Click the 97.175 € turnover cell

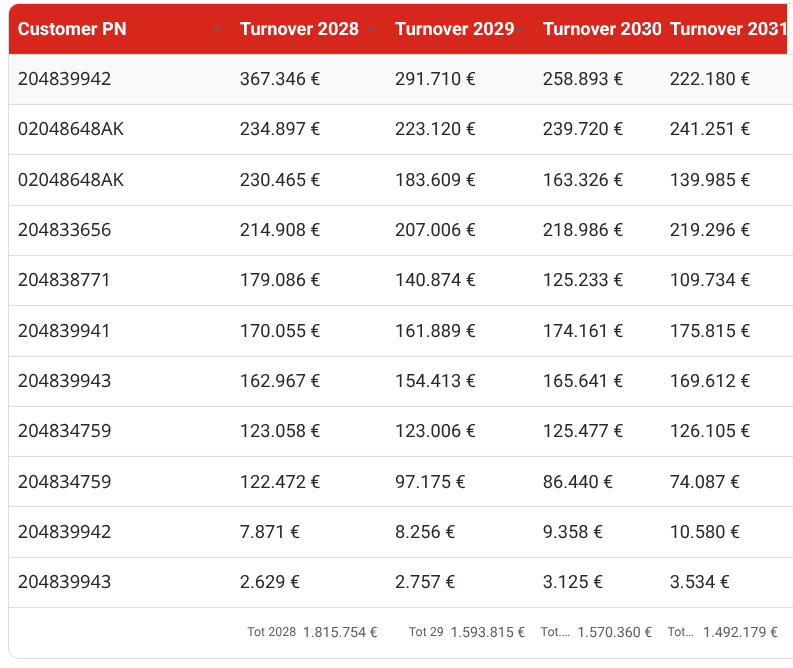430,482
